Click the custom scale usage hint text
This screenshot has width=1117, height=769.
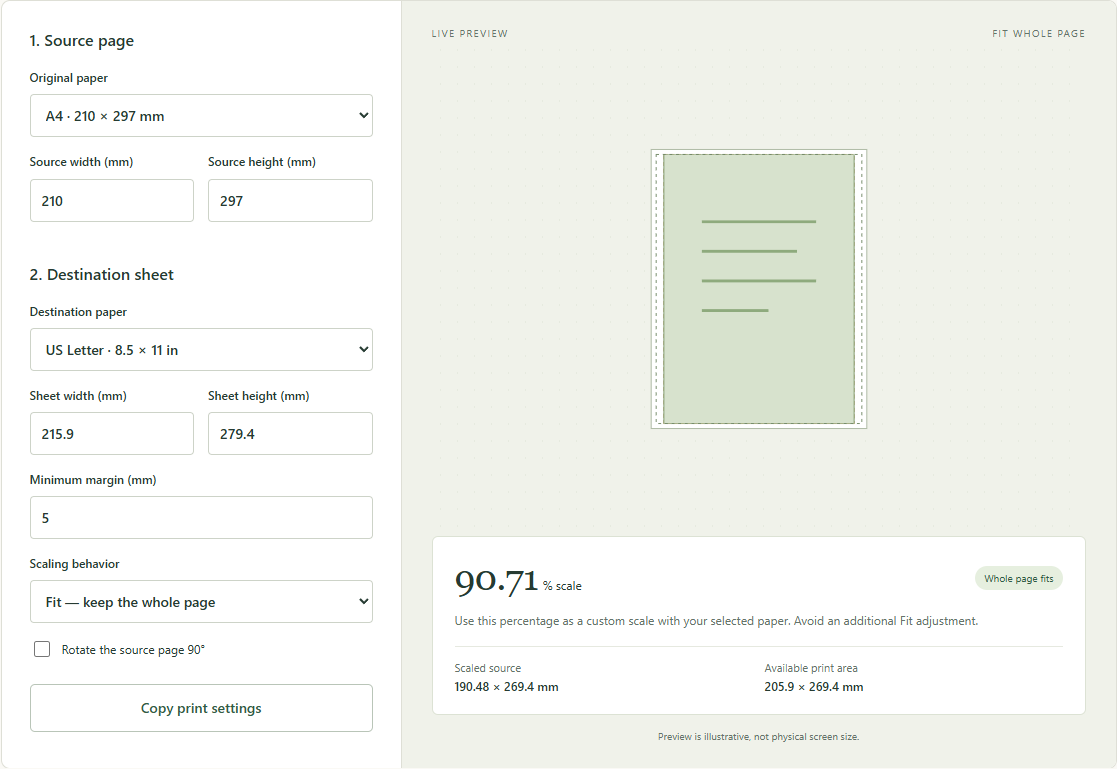pos(716,621)
